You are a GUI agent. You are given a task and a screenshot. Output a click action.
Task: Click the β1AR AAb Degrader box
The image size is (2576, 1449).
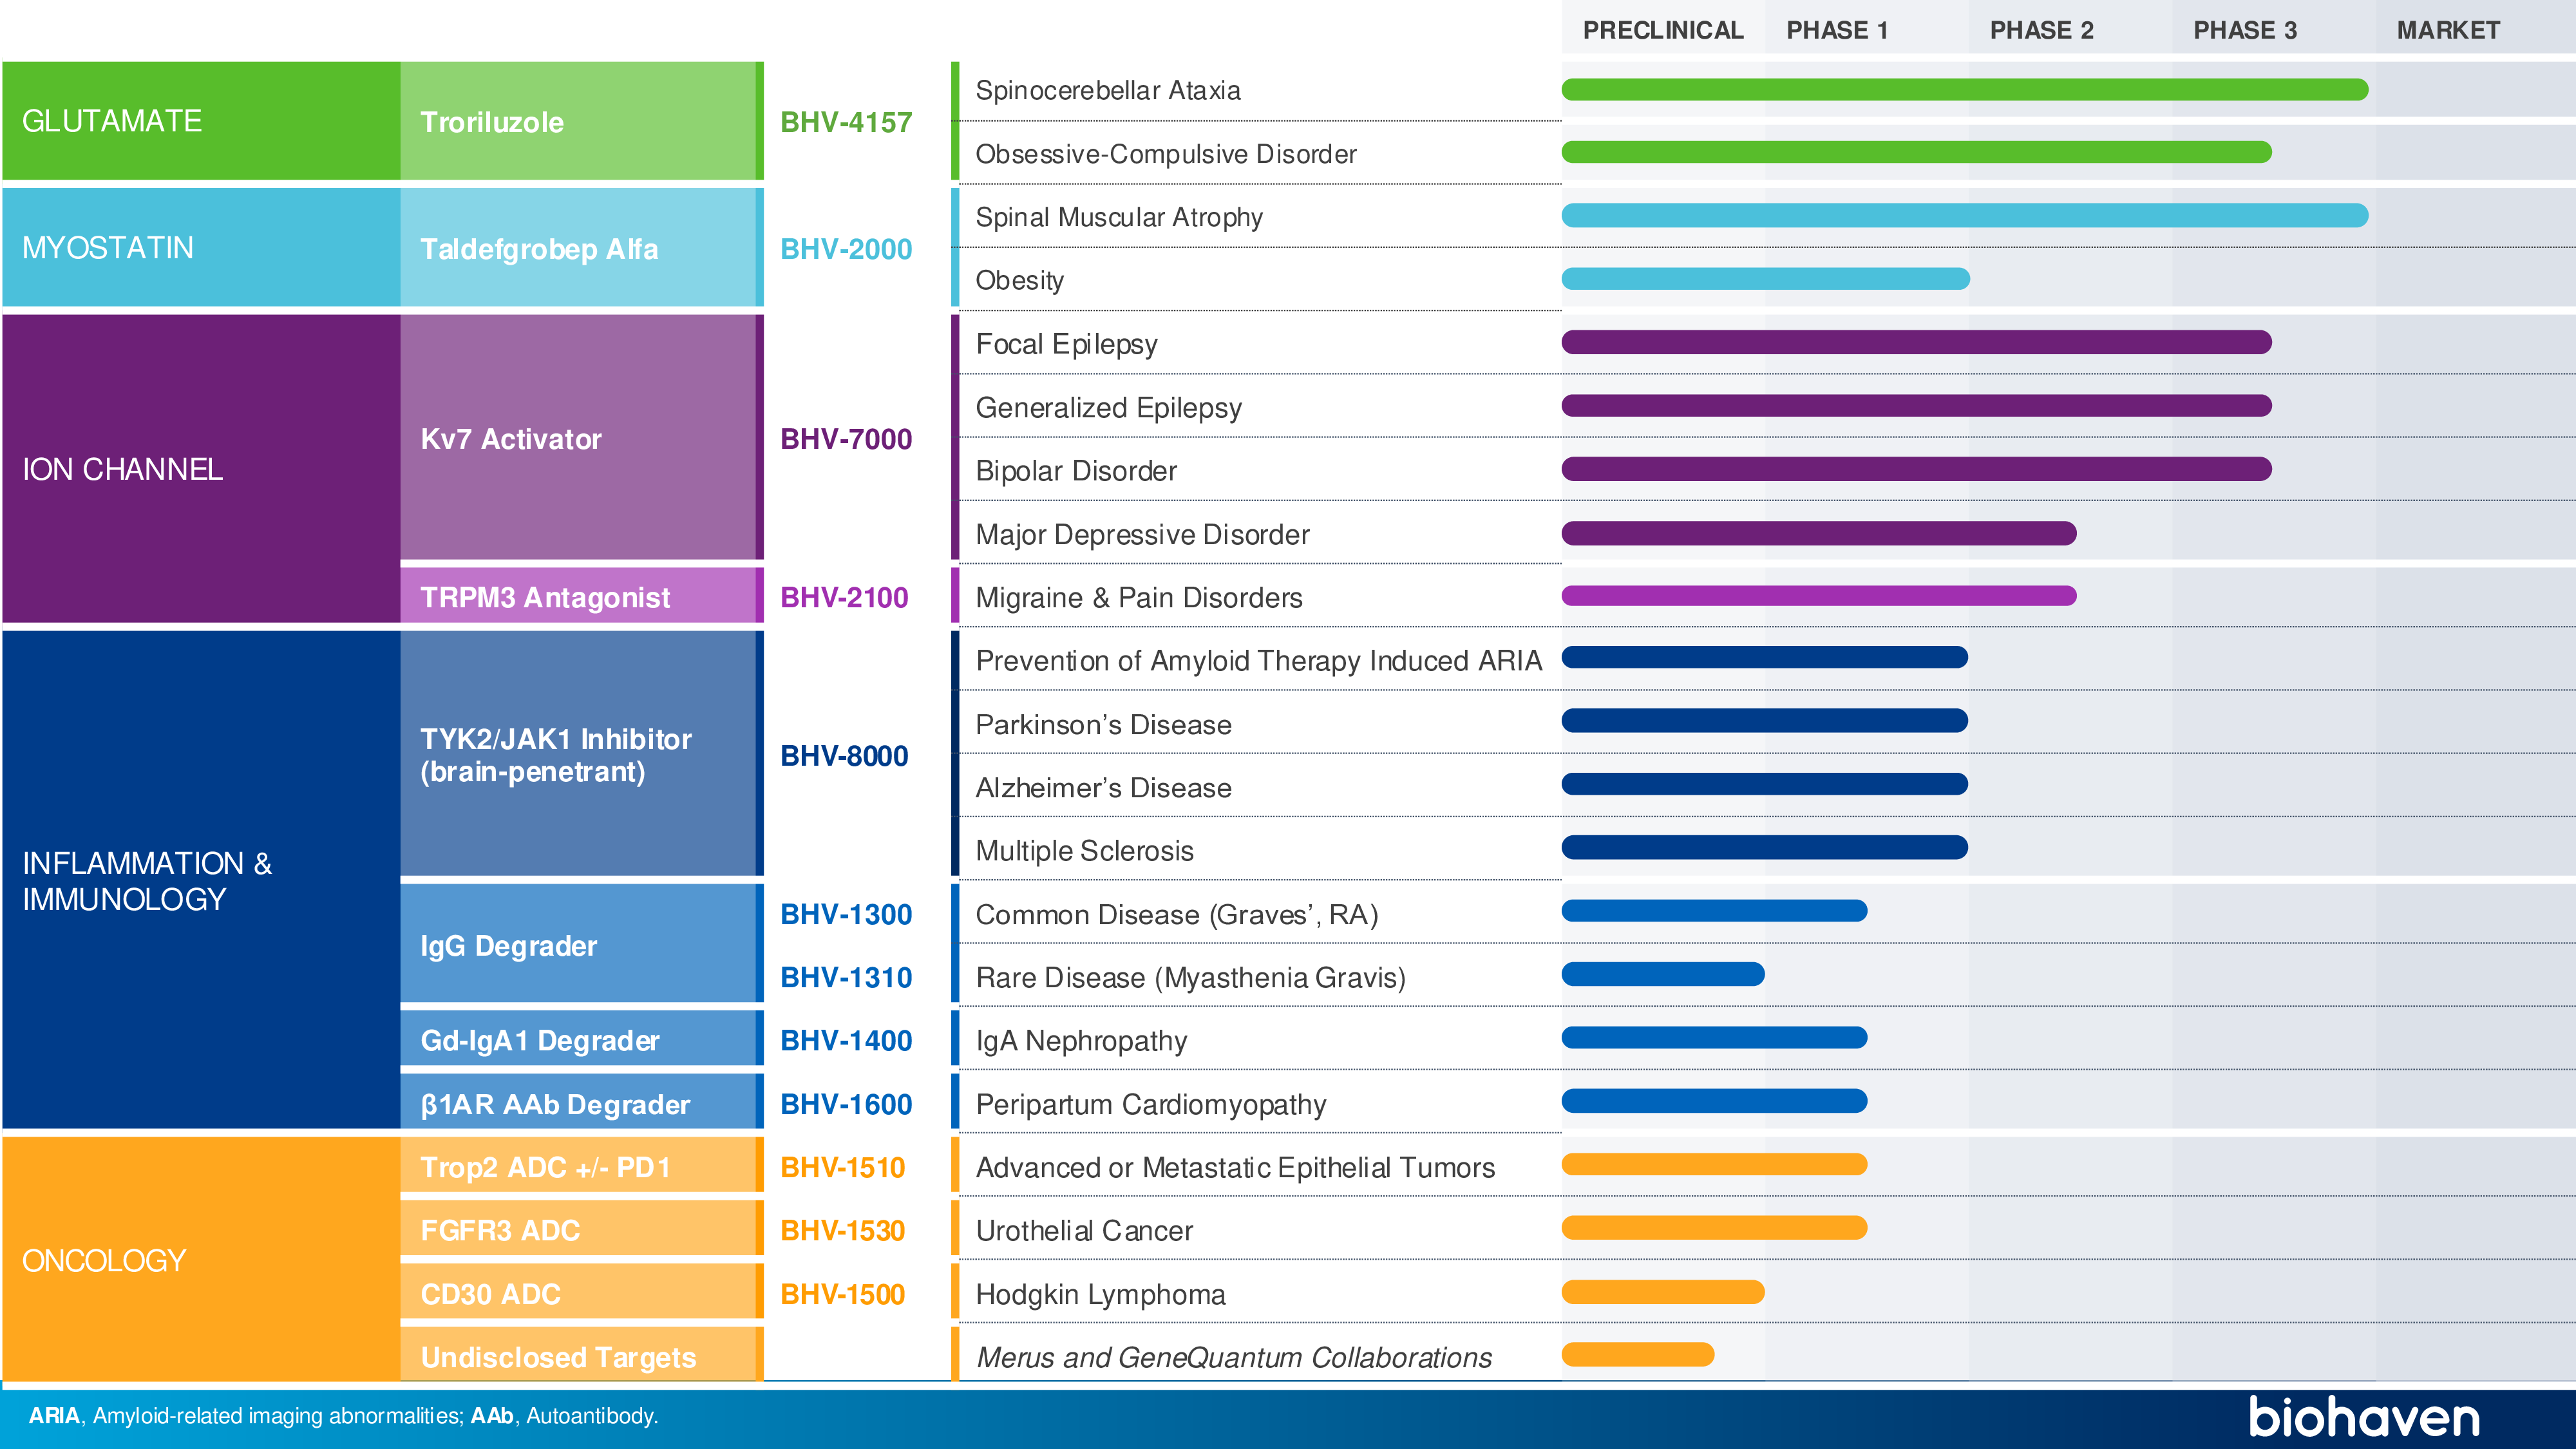coord(582,1102)
